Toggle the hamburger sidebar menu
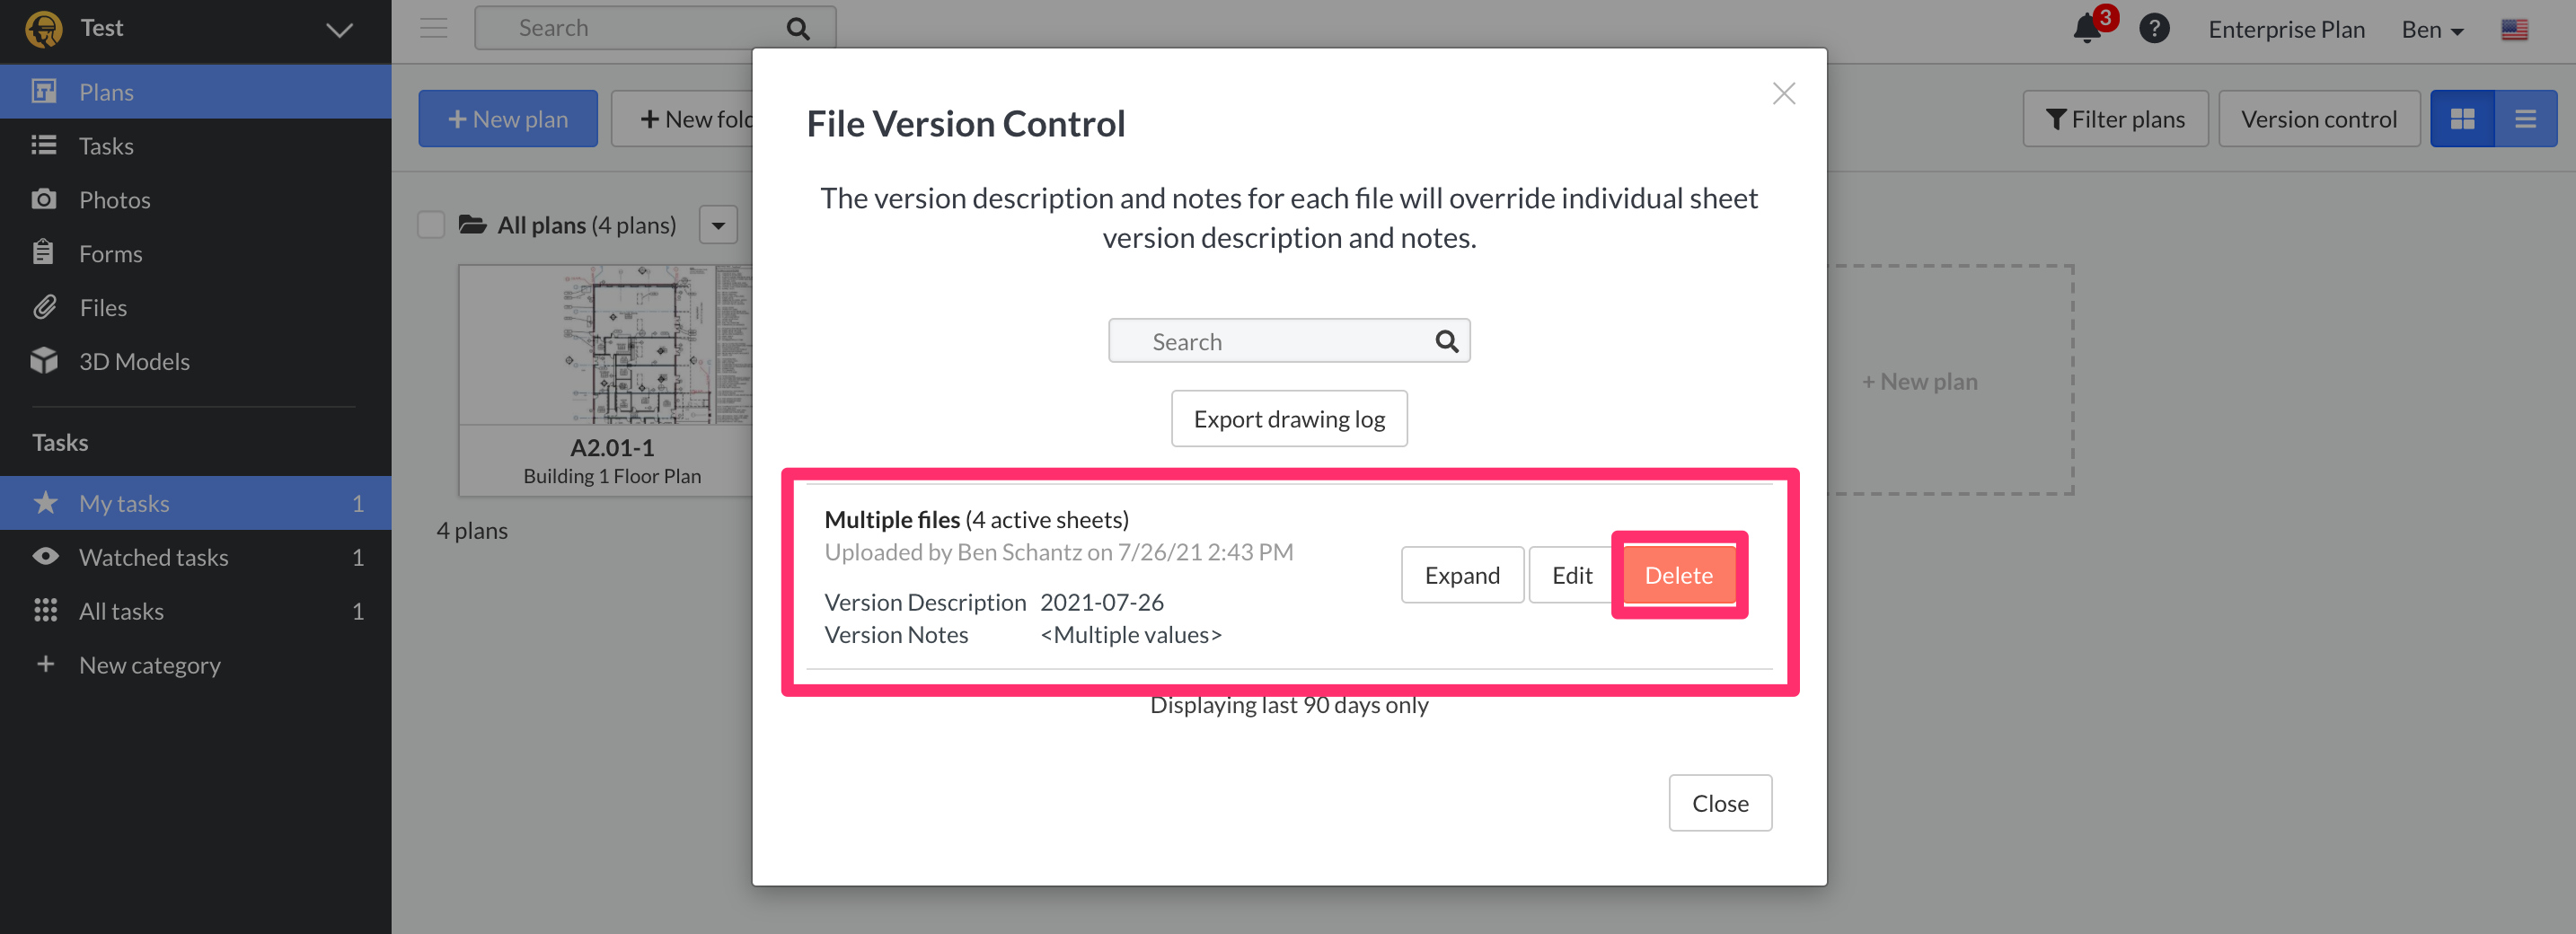 pos(433,28)
